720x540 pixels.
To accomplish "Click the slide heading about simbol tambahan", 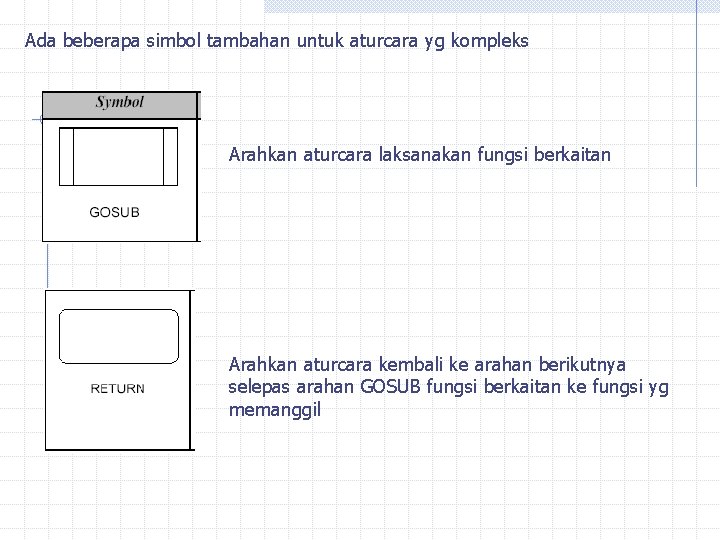I will [276, 41].
